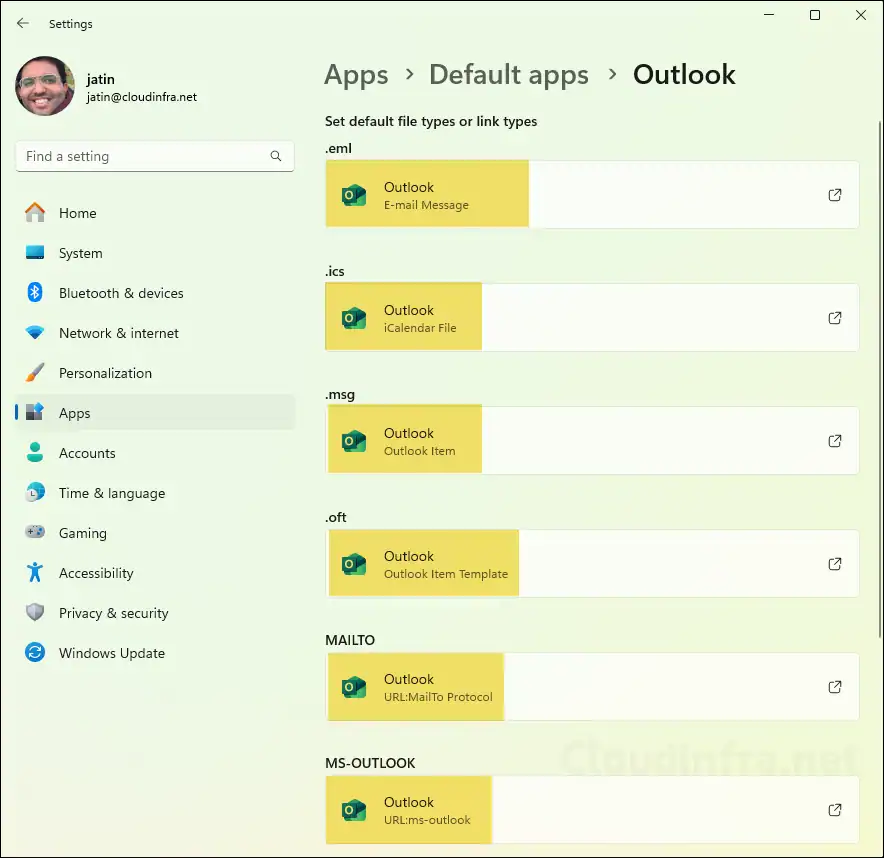Screen dimensions: 884x858
Task: Open the Home icon in sidebar
Action: tap(35, 213)
